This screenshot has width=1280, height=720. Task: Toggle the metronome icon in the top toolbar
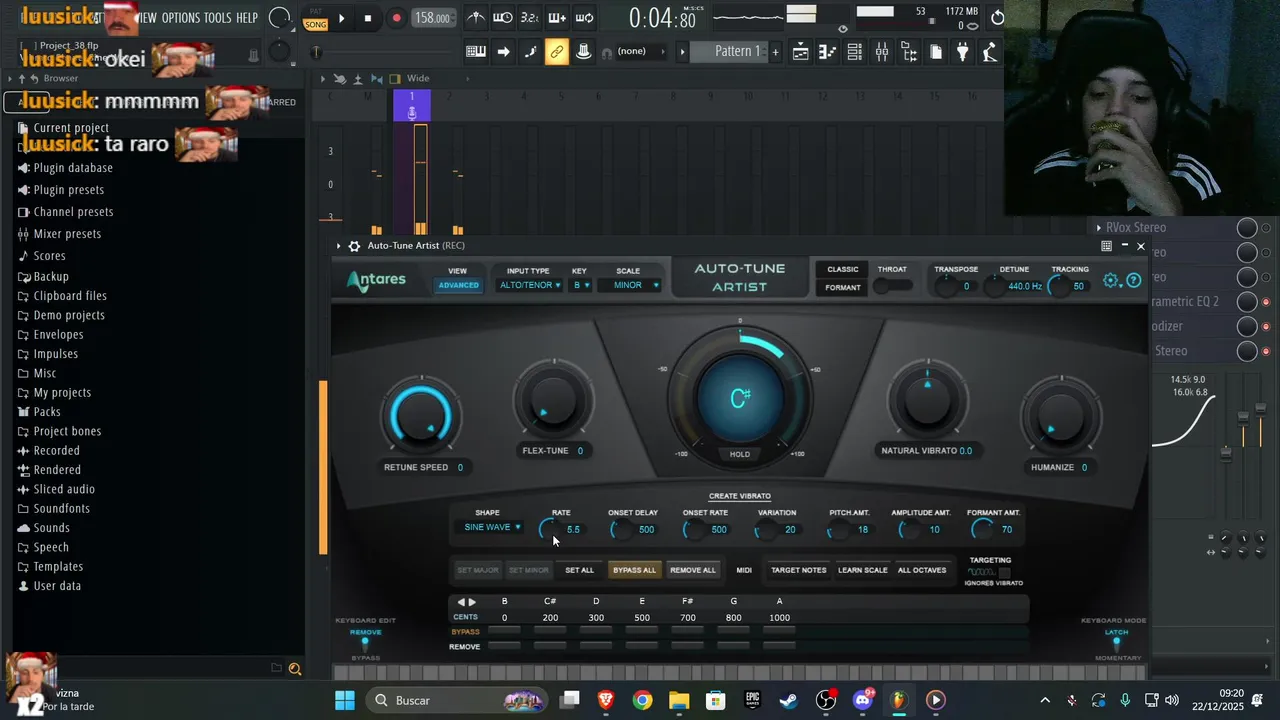[x=477, y=17]
